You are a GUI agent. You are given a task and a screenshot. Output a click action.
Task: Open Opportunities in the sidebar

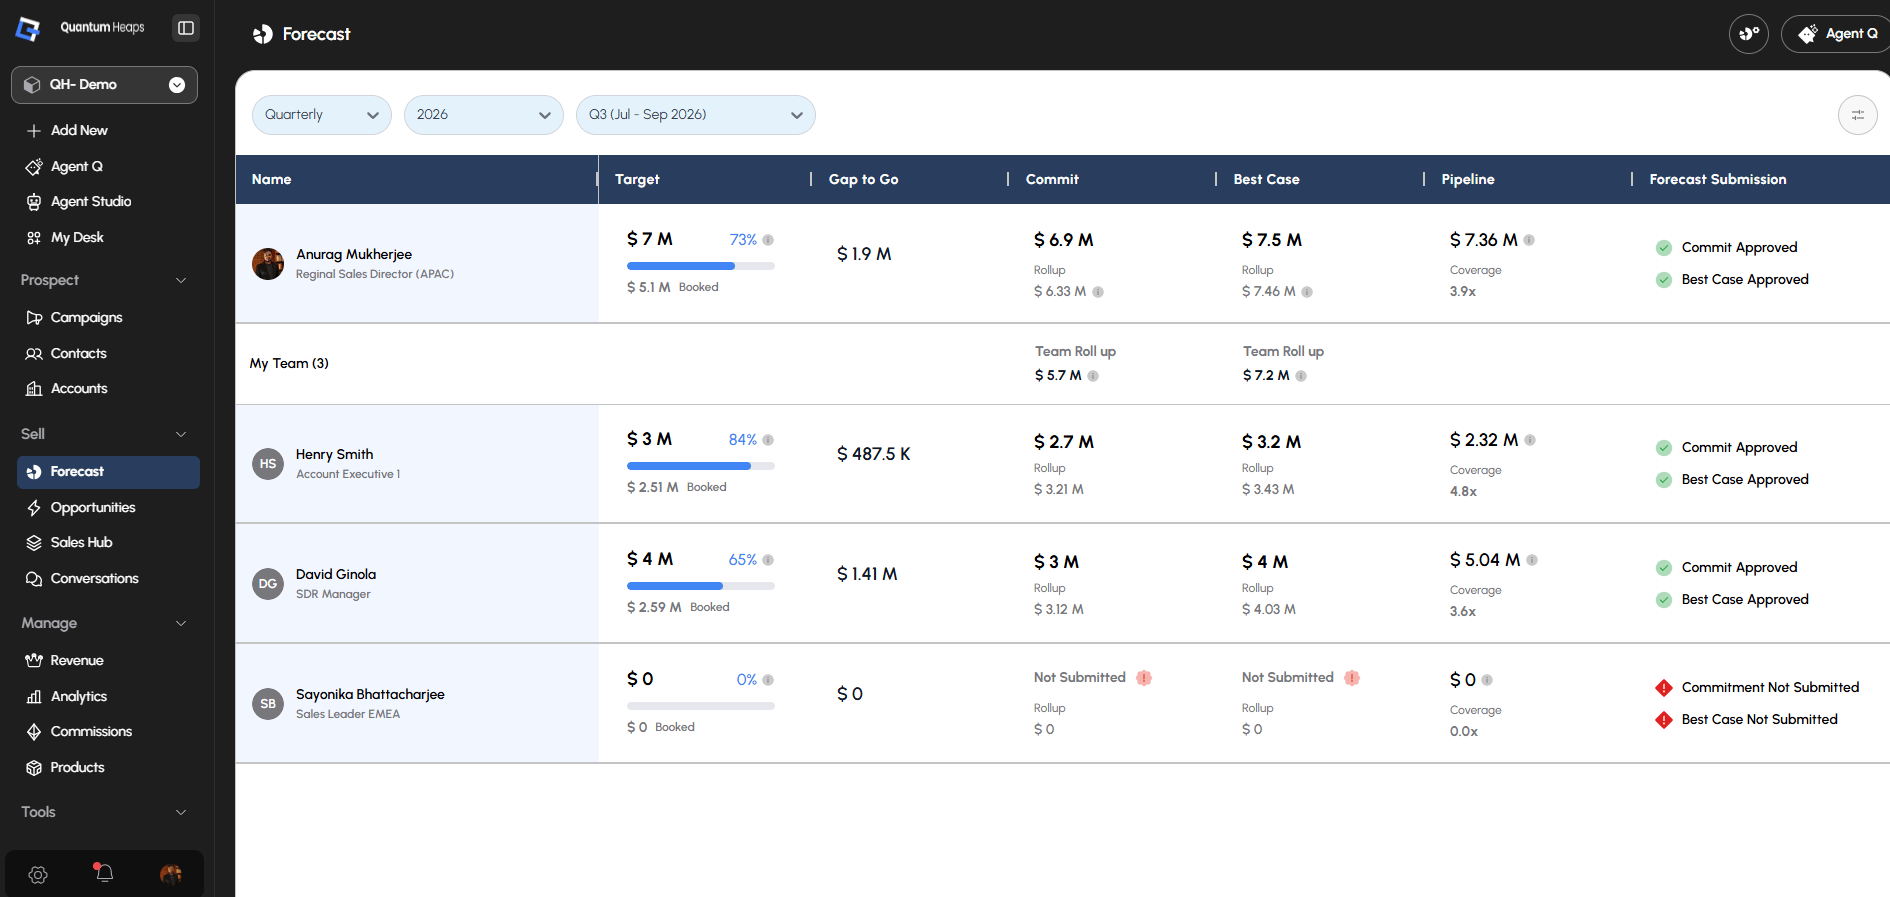tap(108, 507)
